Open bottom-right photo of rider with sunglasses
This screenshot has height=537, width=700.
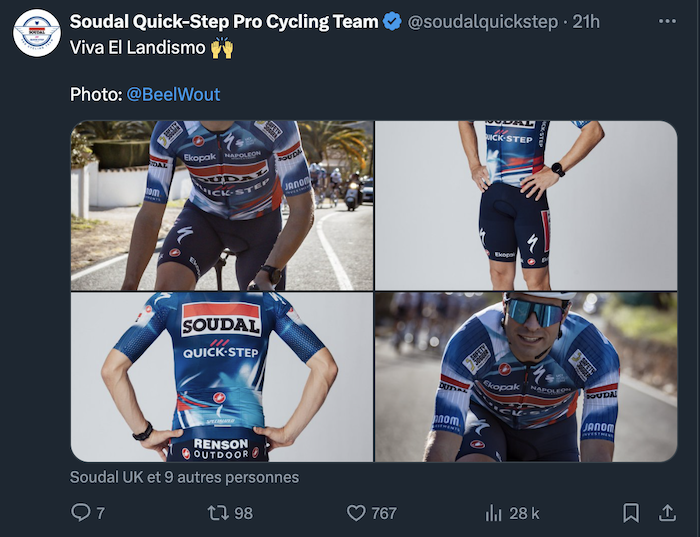coord(526,377)
